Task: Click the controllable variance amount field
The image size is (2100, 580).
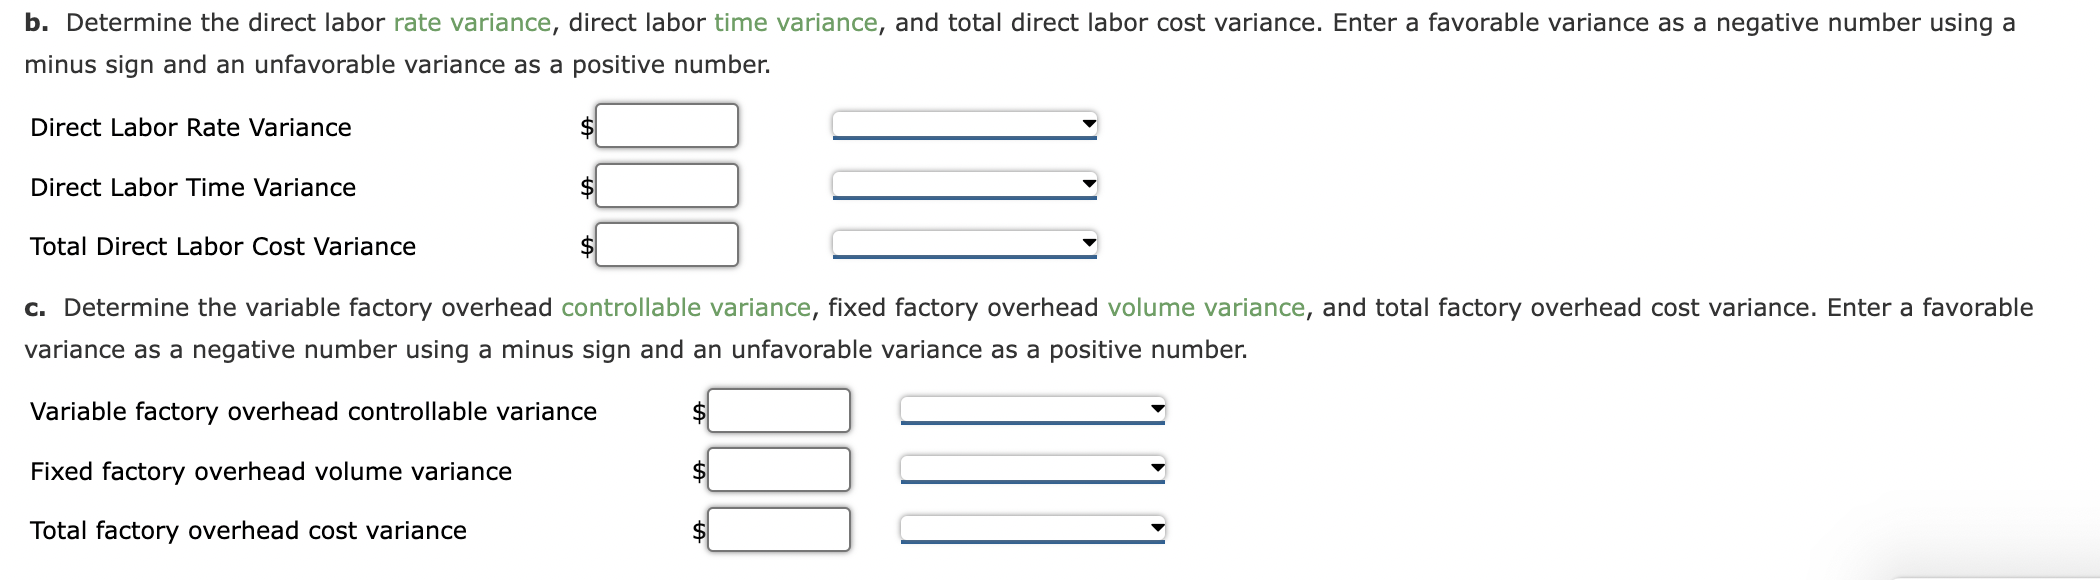Action: (x=778, y=409)
